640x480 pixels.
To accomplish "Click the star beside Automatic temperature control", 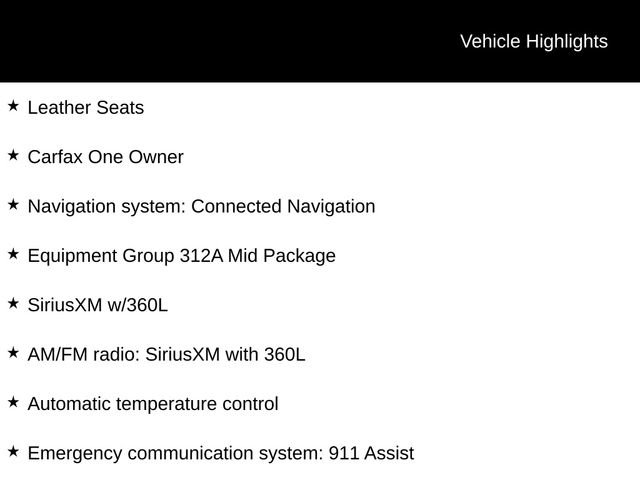I will coord(13,402).
